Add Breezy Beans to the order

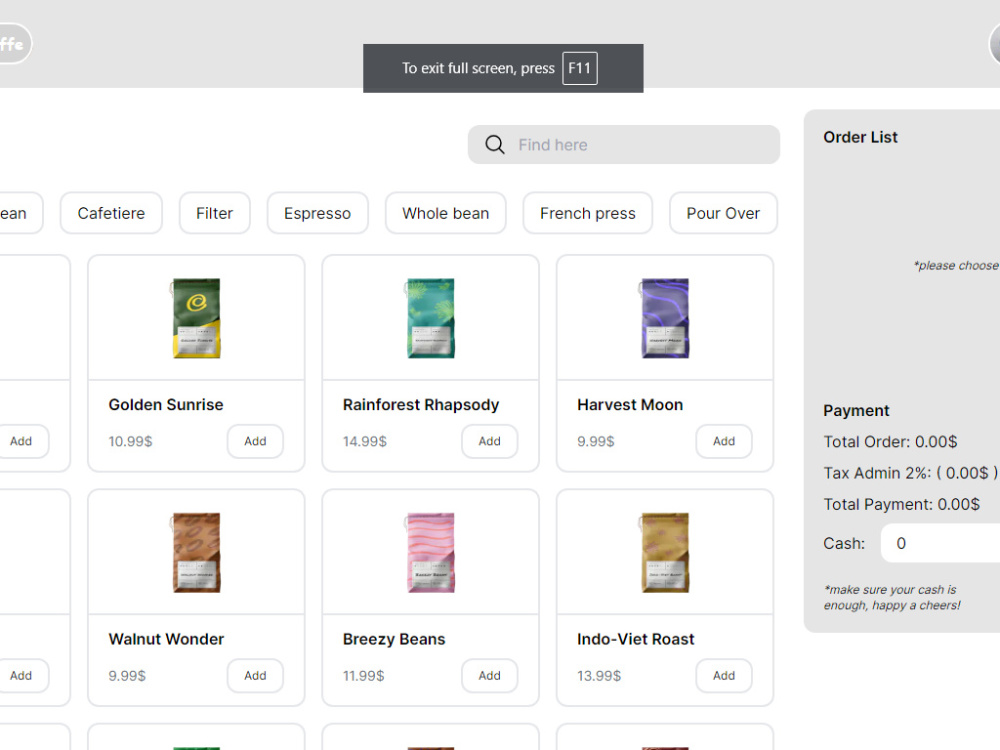490,675
